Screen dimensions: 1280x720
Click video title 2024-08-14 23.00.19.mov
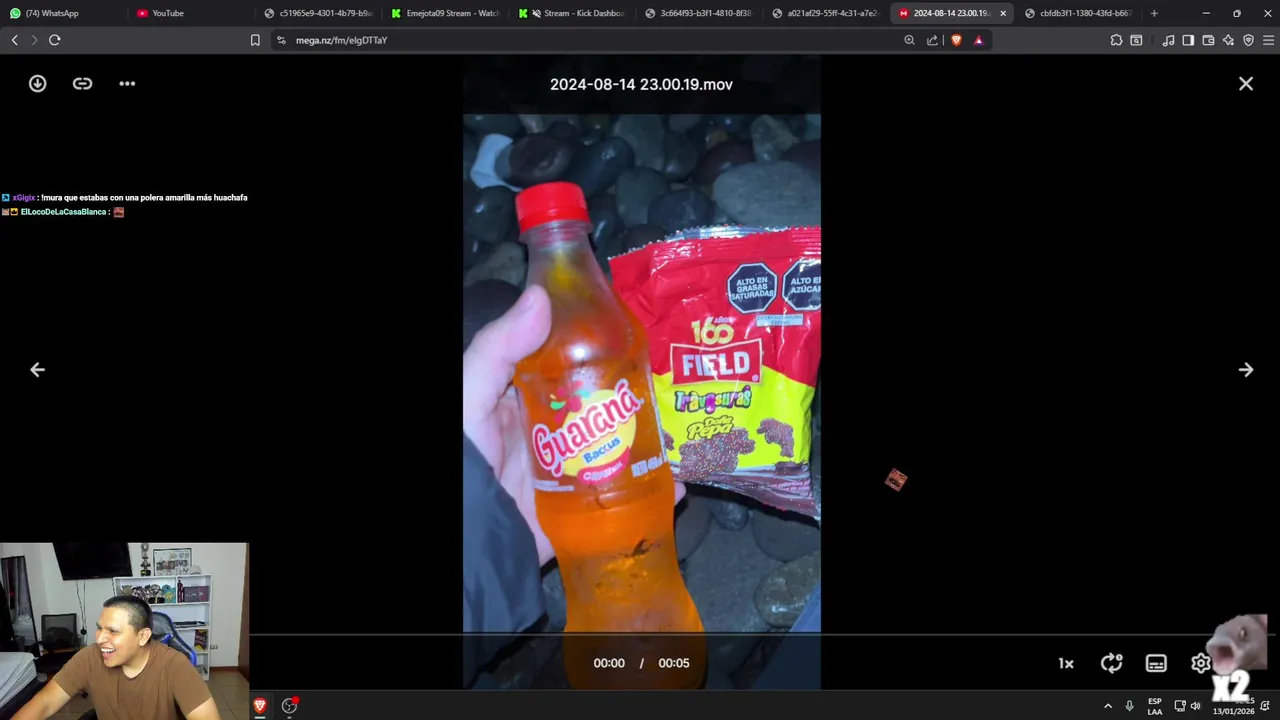[x=641, y=84]
